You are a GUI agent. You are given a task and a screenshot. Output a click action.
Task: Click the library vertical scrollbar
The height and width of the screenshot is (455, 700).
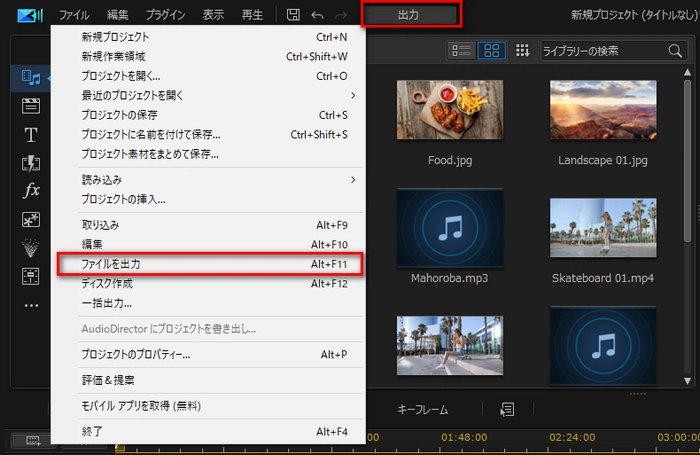692,220
